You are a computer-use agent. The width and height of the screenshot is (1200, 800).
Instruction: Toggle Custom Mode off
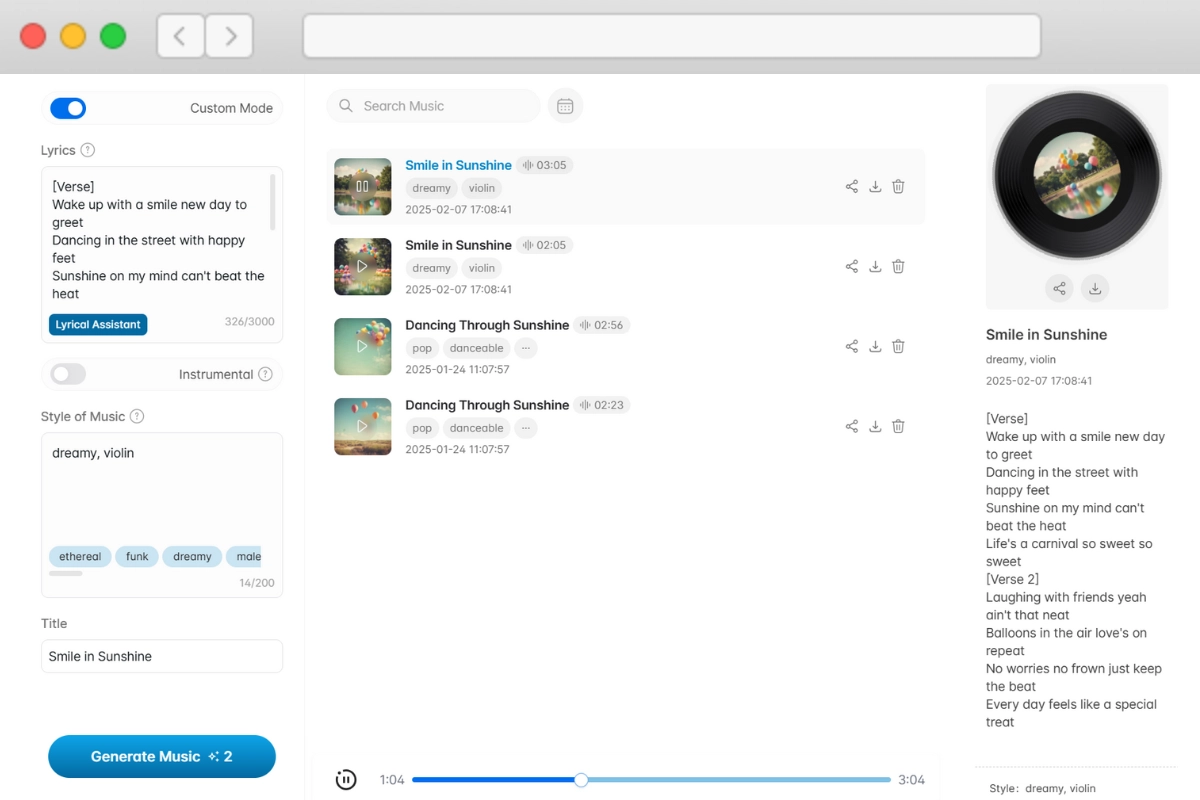[68, 108]
